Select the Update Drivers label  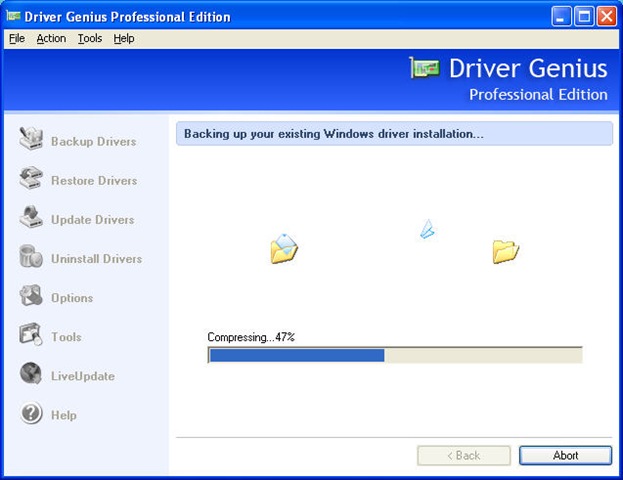[93, 220]
